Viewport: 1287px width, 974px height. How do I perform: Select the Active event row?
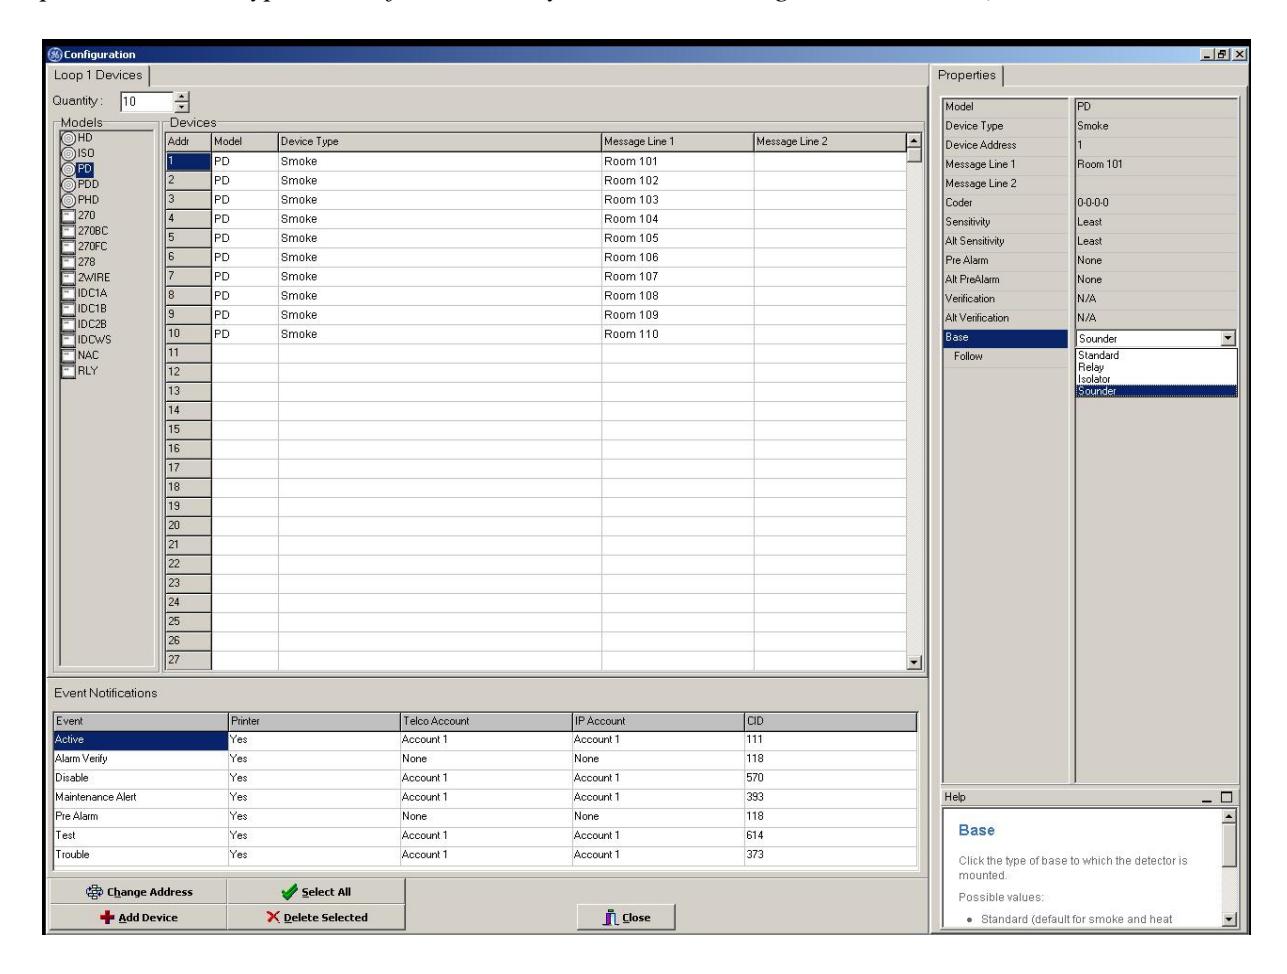(x=485, y=740)
